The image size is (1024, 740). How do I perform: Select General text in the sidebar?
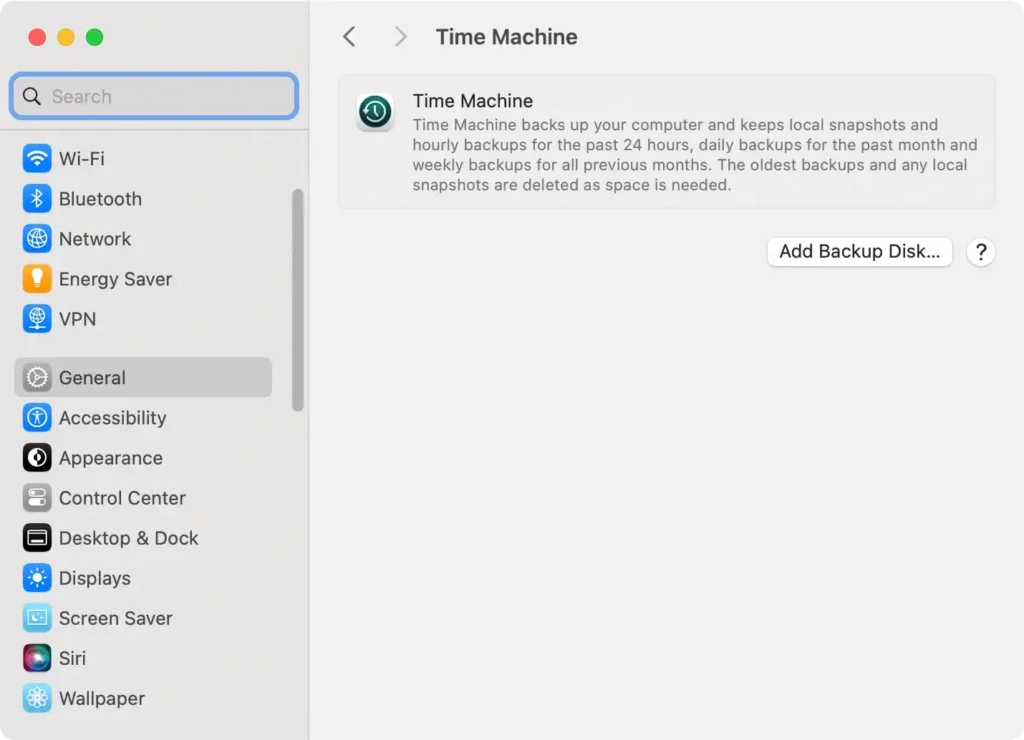pos(92,378)
